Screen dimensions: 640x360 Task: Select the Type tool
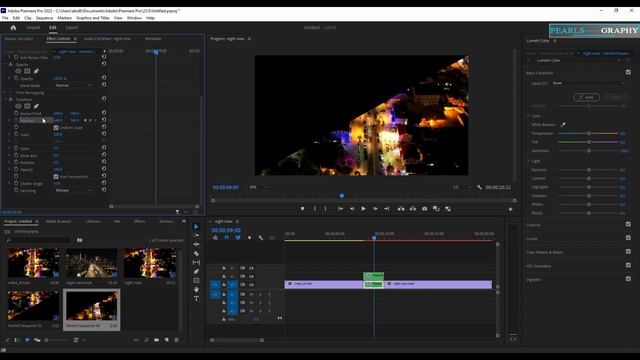[x=196, y=299]
